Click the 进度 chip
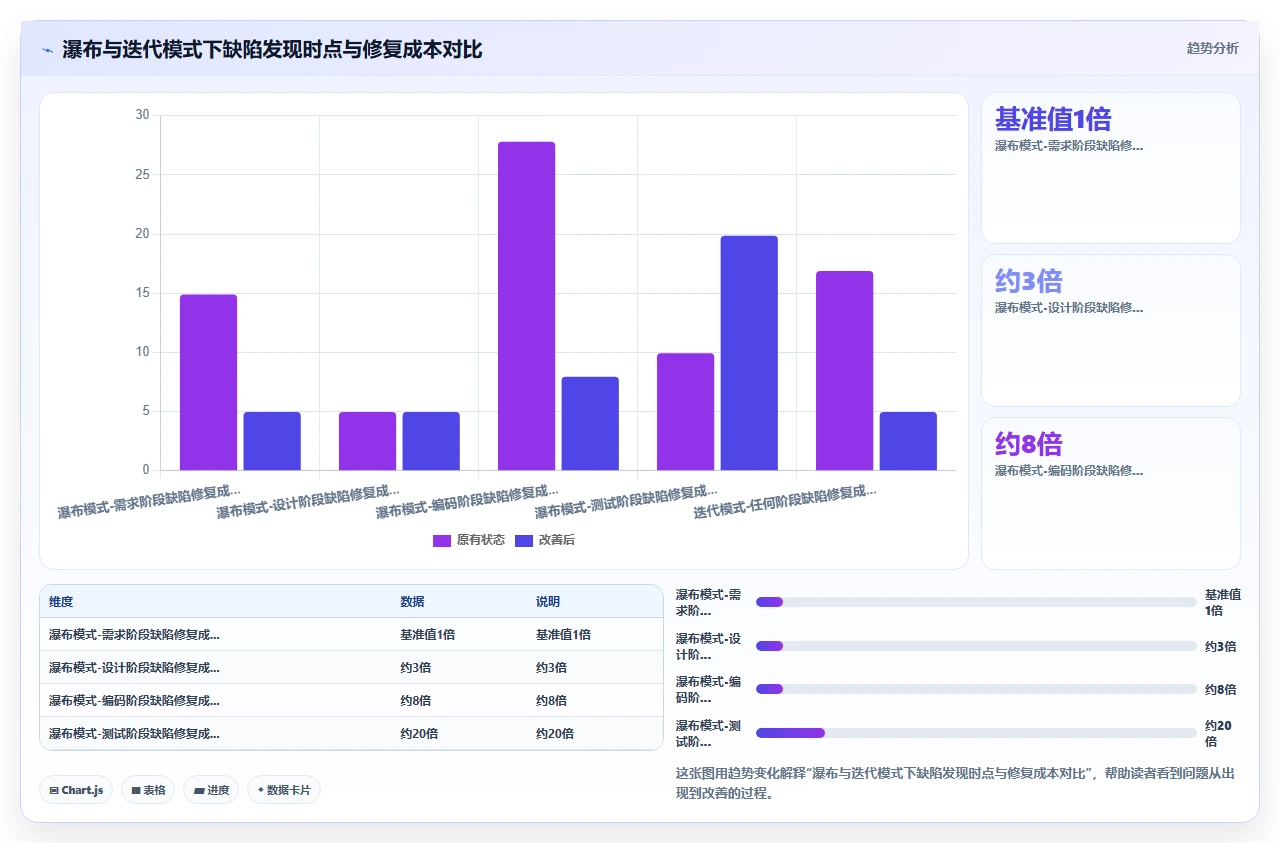Screen dimensions: 1280x843 [x=211, y=790]
